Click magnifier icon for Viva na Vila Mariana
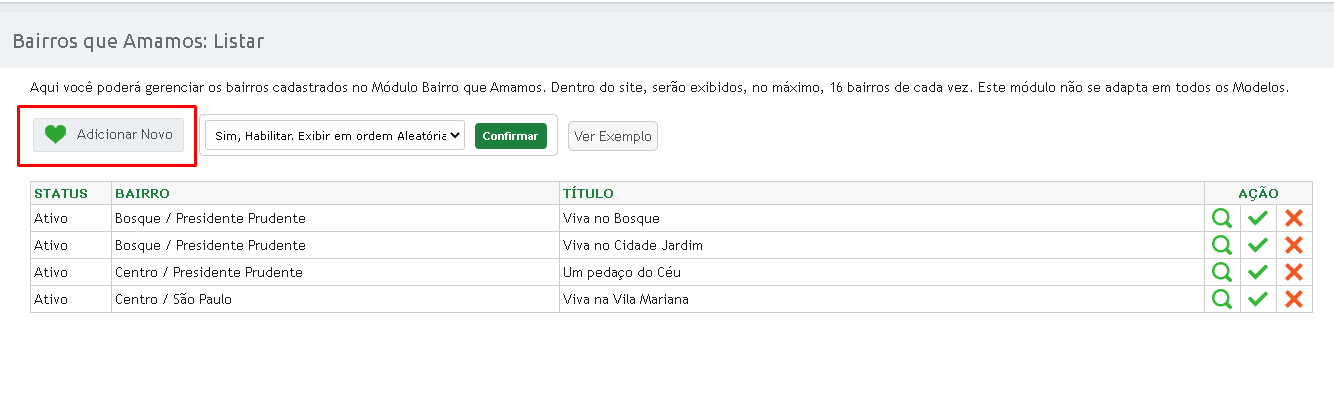This screenshot has width=1334, height=393. tap(1222, 299)
